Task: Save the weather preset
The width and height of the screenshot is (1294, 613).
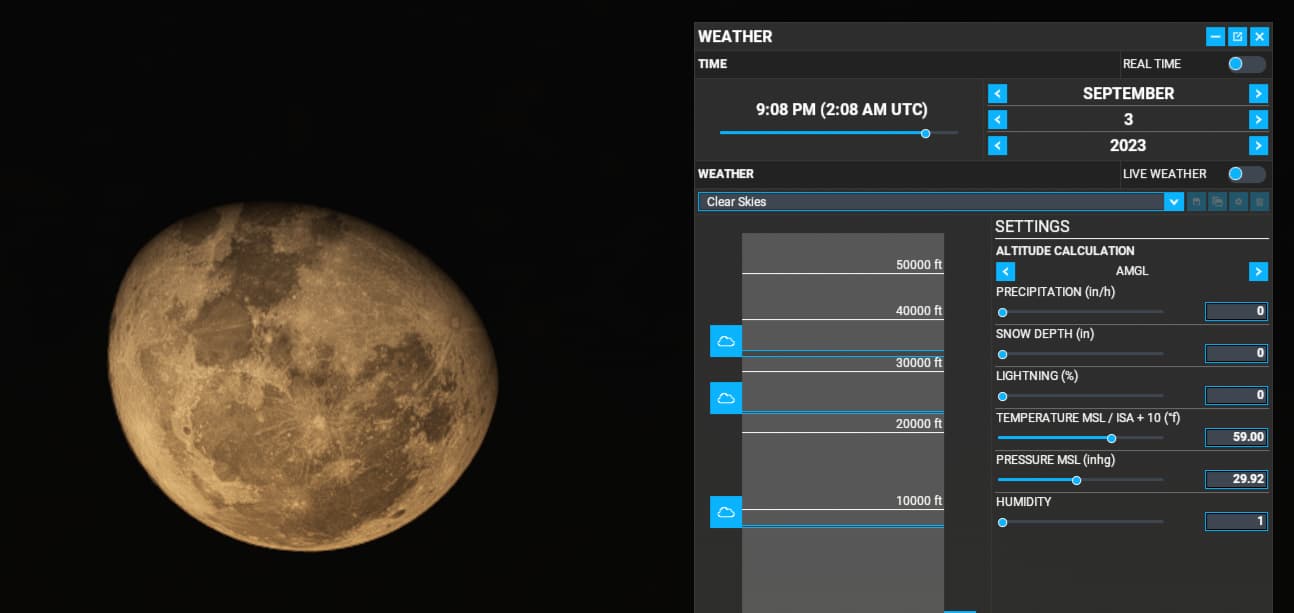Action: [1196, 202]
